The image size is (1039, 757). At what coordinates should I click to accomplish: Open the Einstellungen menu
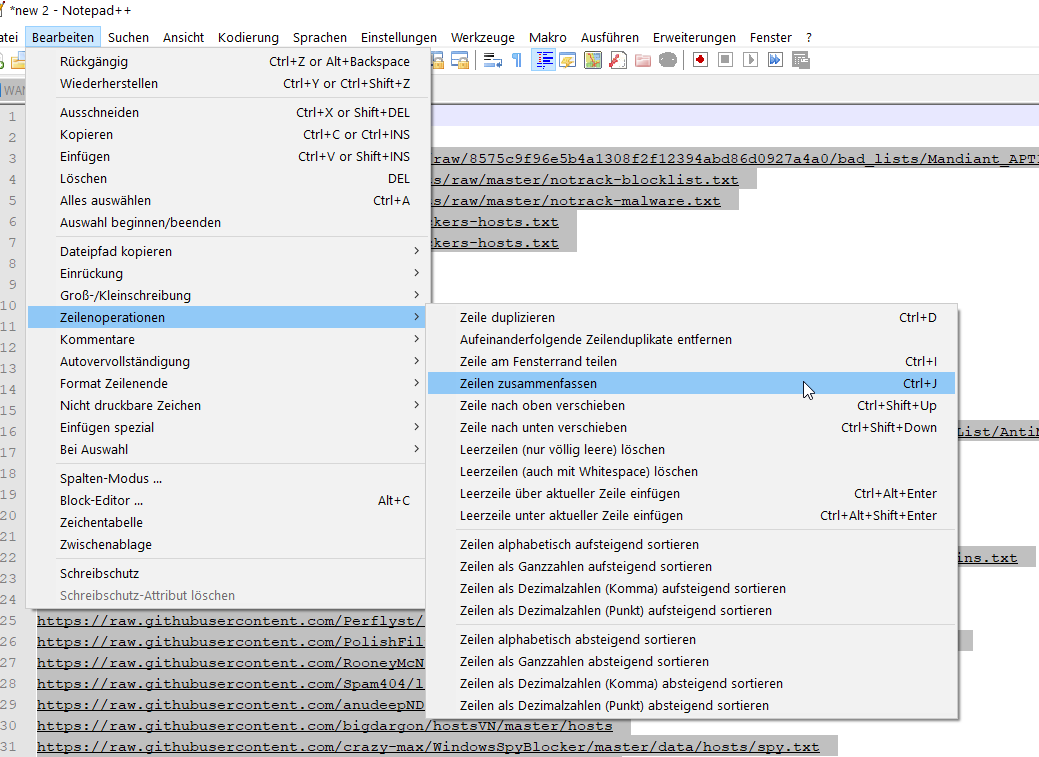click(x=399, y=37)
